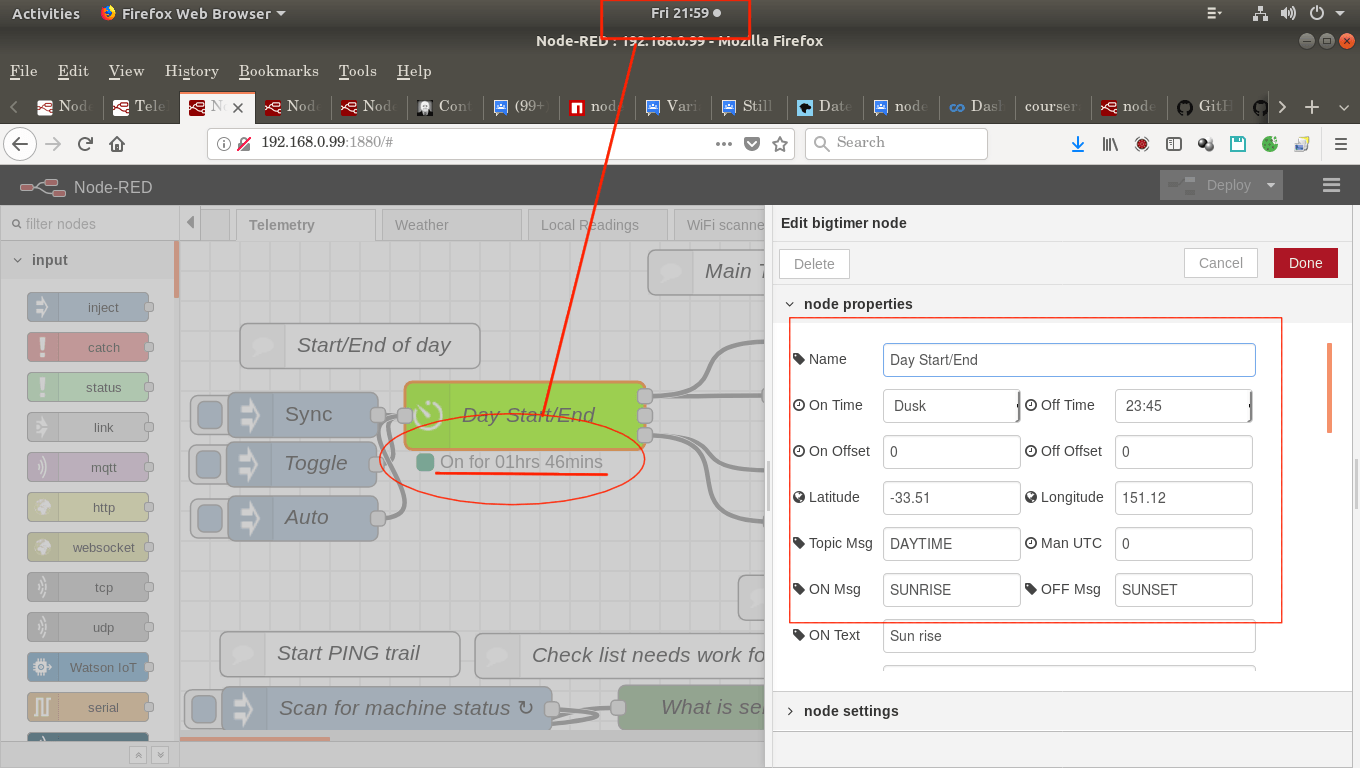Trigger the Sync inject node button
Viewport: 1360px width, 768px height.
[210, 415]
